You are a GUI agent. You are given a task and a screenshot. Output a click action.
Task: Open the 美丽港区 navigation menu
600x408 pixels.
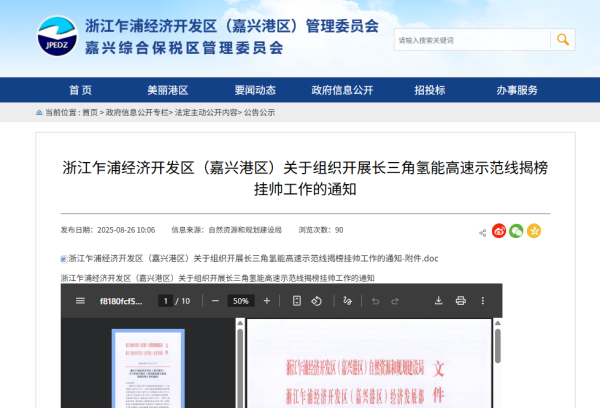click(x=168, y=90)
